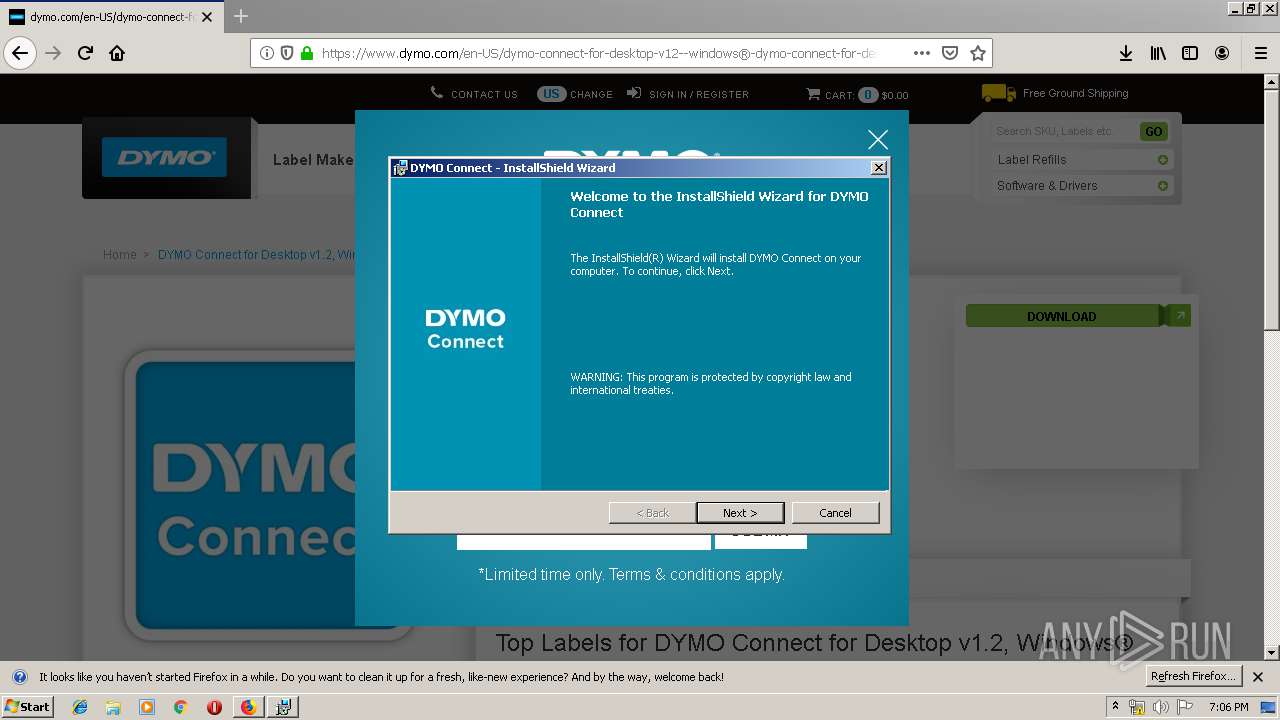
Task: Save page to Pocket
Action: (950, 53)
